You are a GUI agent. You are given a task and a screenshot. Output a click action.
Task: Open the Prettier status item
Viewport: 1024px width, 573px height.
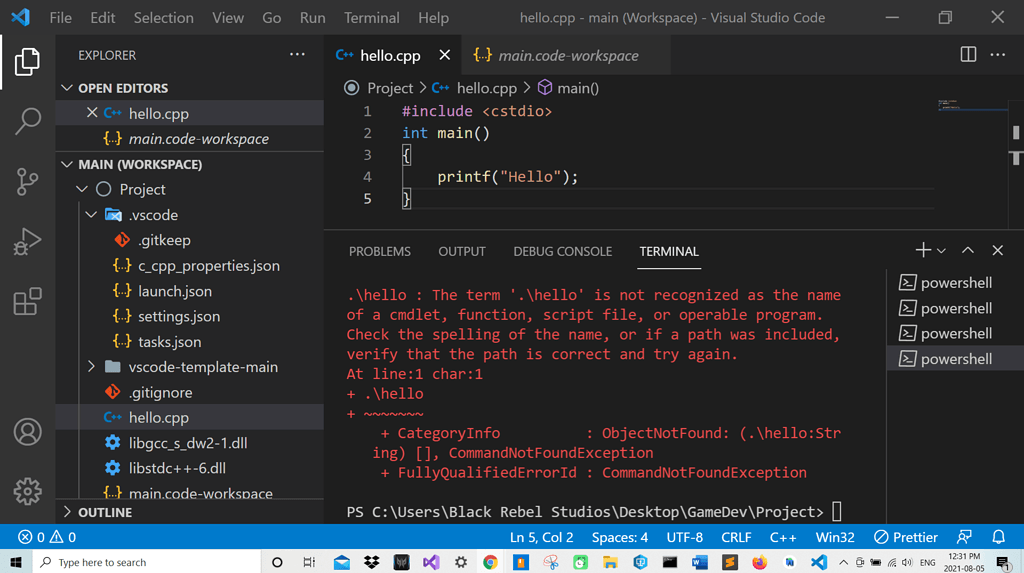tap(906, 537)
